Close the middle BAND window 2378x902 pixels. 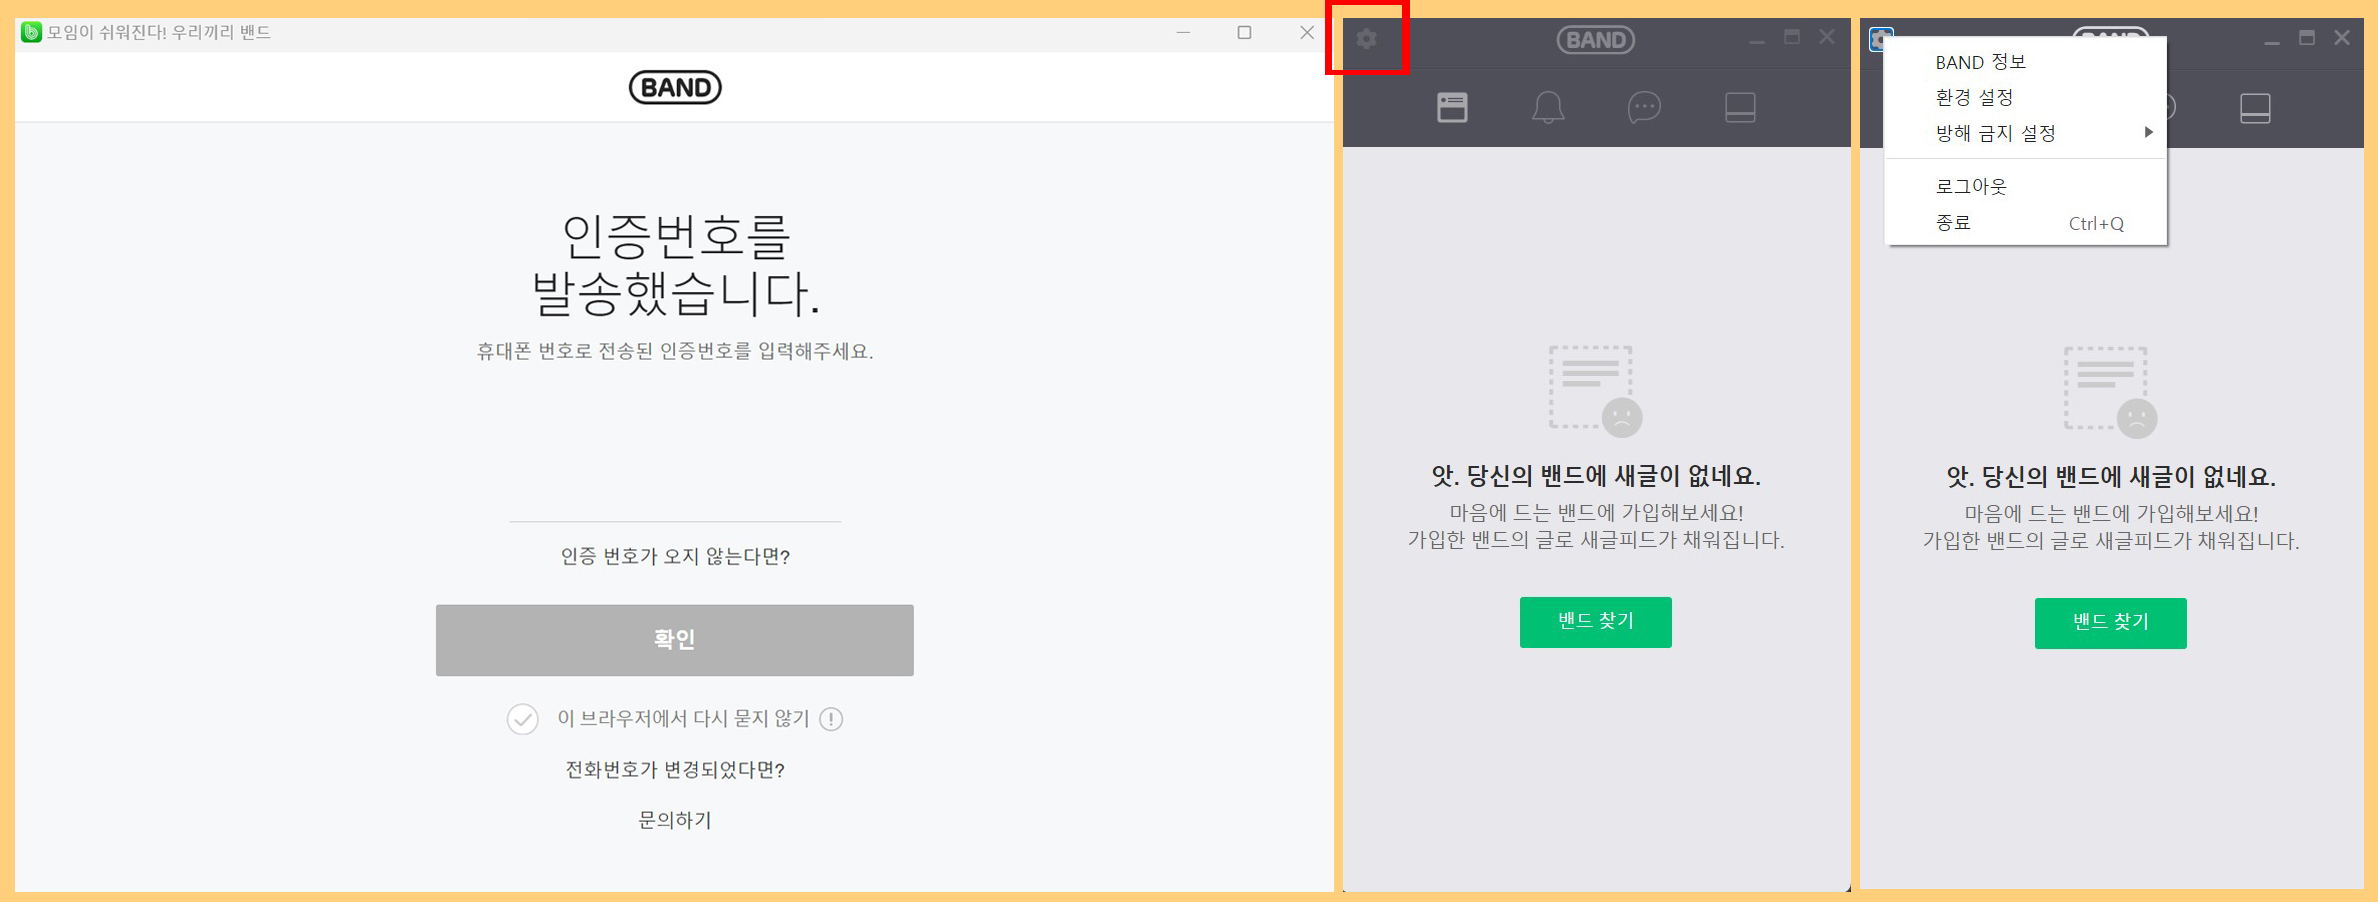point(1827,38)
